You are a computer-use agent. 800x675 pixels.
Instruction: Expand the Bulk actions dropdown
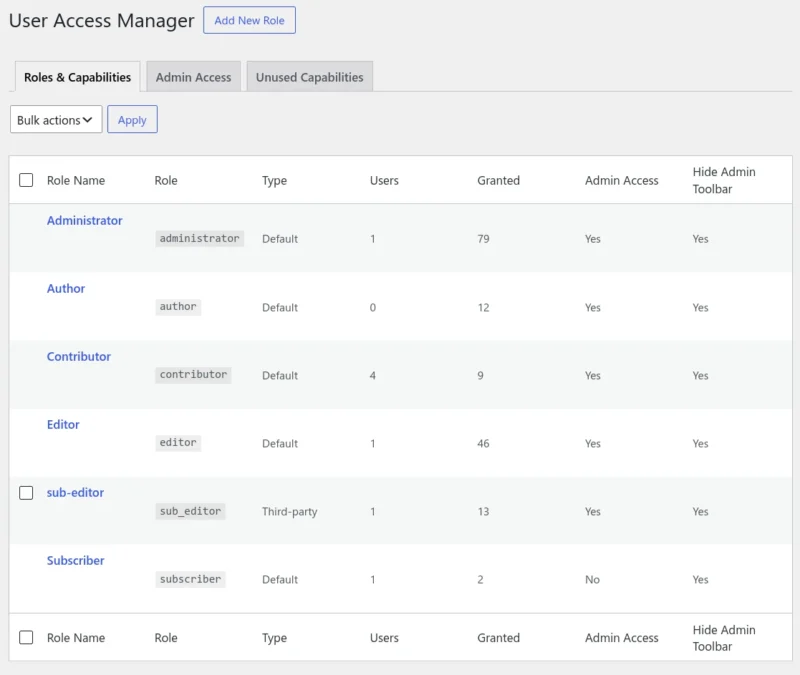(x=56, y=119)
